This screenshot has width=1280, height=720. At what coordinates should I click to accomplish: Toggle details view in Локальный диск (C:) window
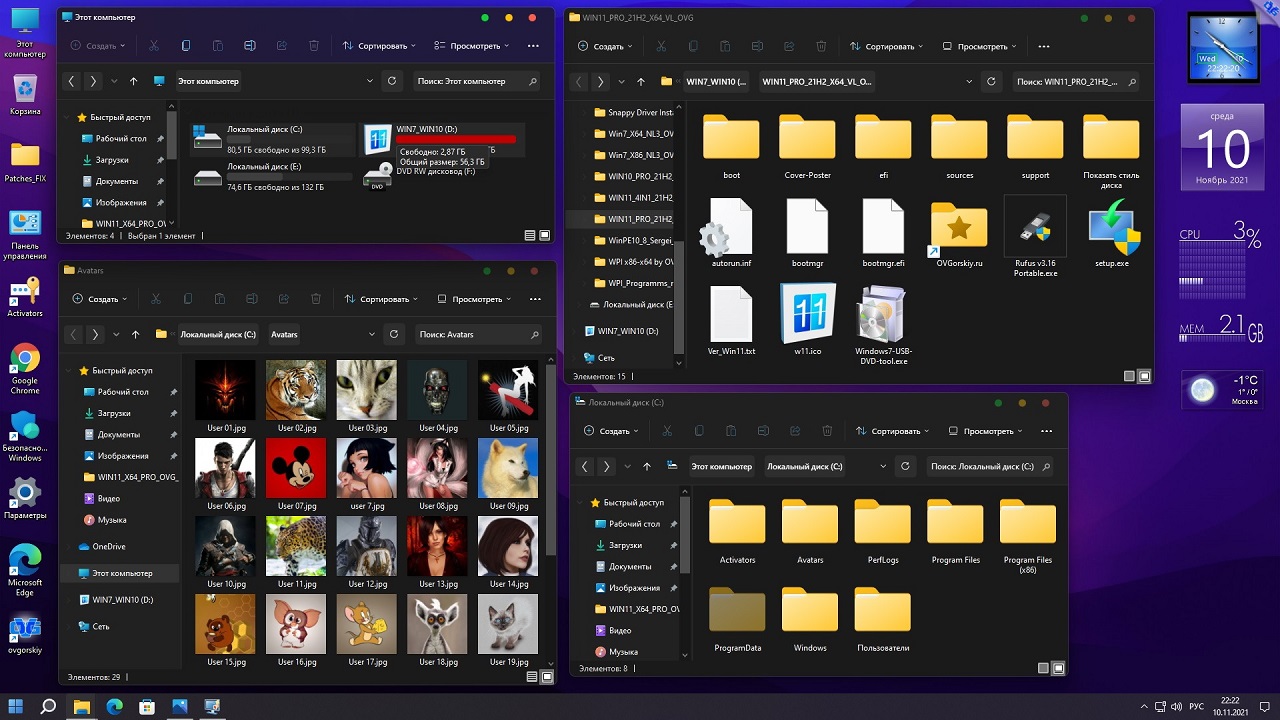click(x=1043, y=668)
